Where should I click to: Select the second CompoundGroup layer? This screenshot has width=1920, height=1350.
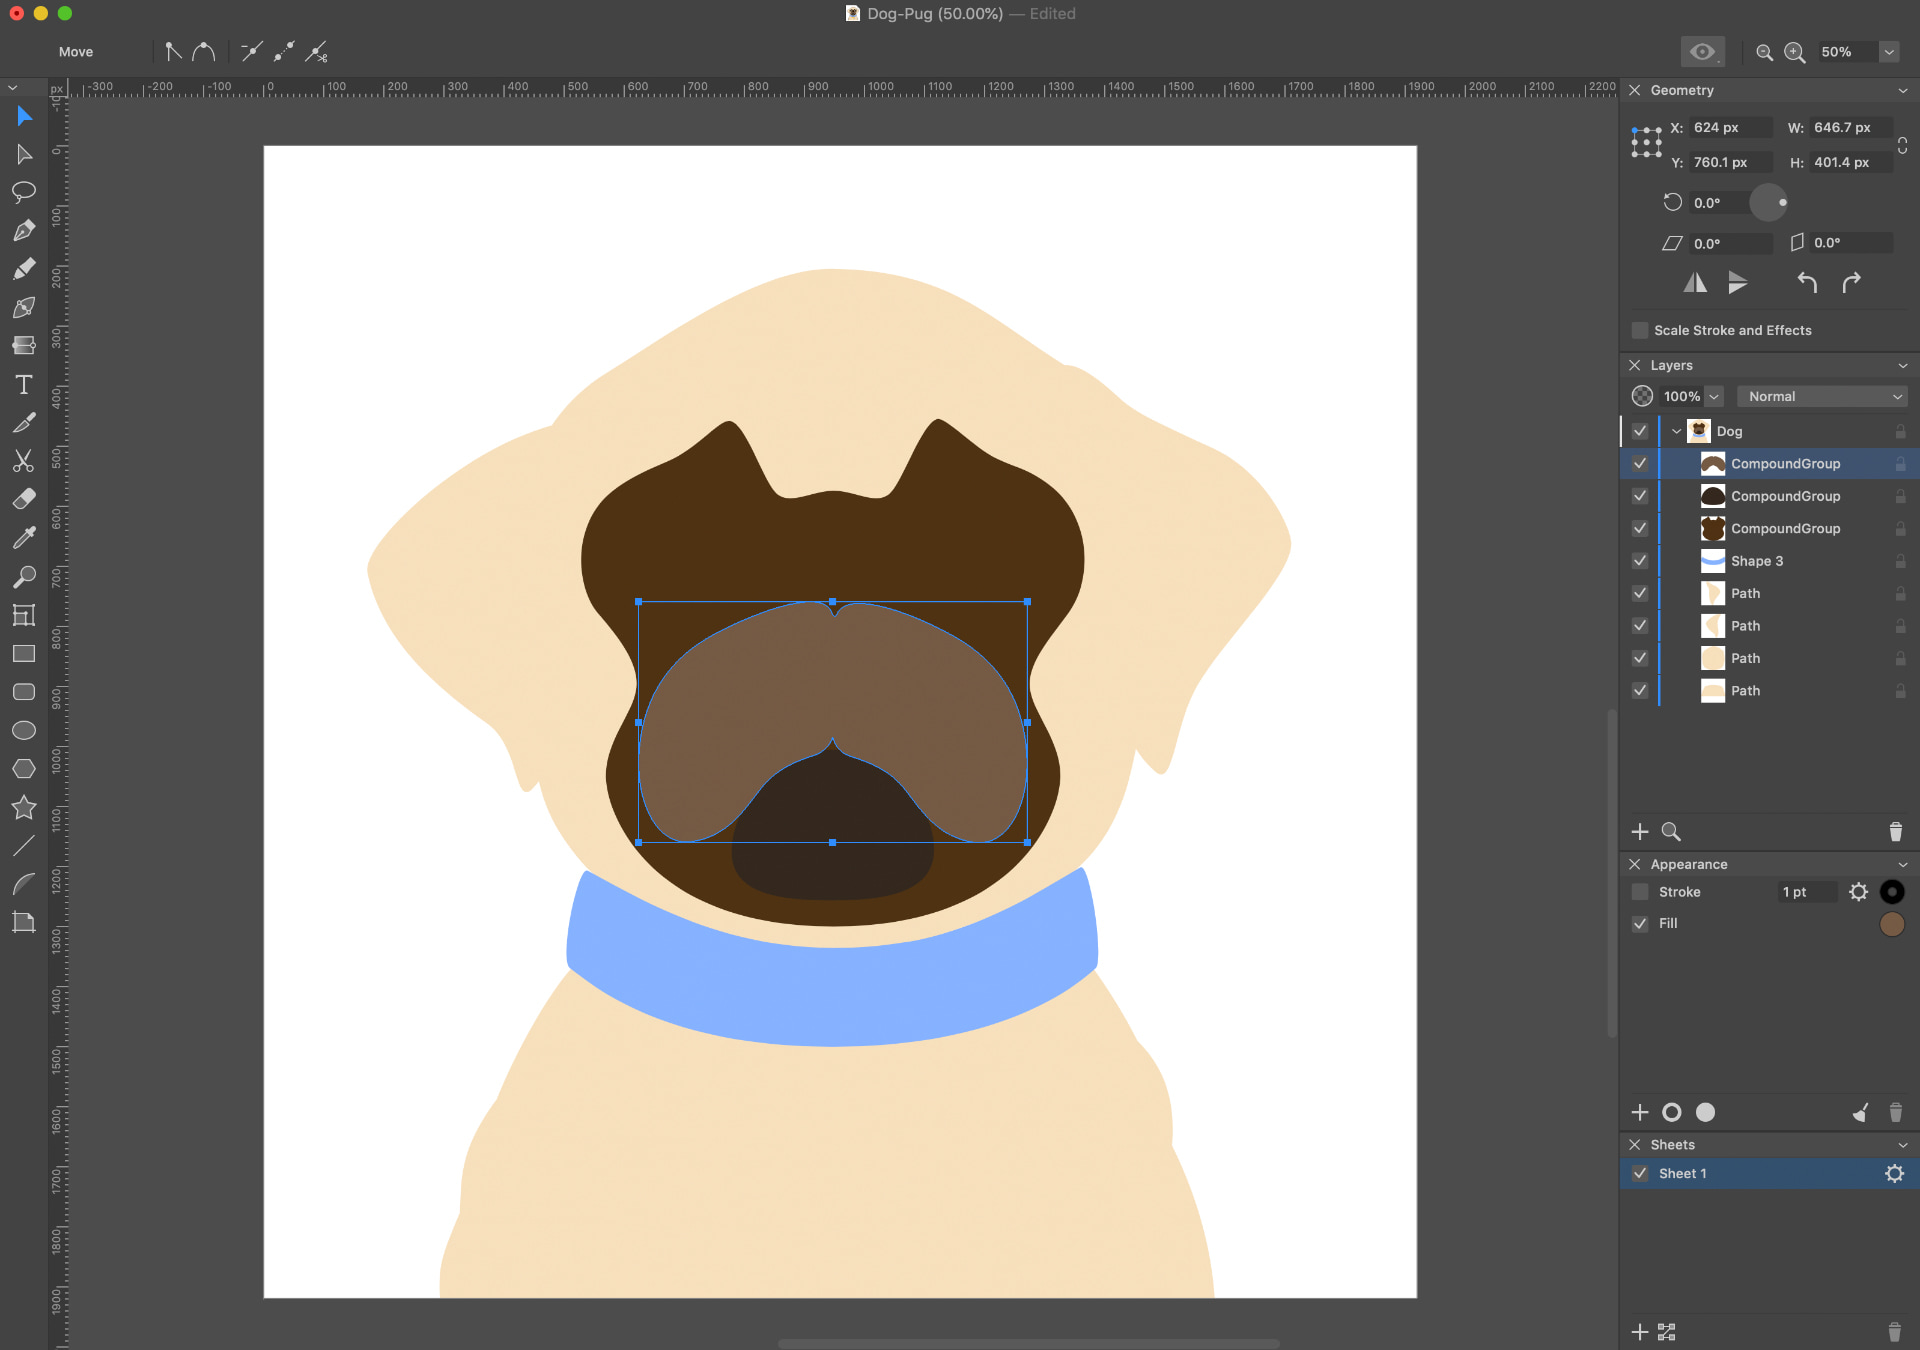click(1785, 496)
